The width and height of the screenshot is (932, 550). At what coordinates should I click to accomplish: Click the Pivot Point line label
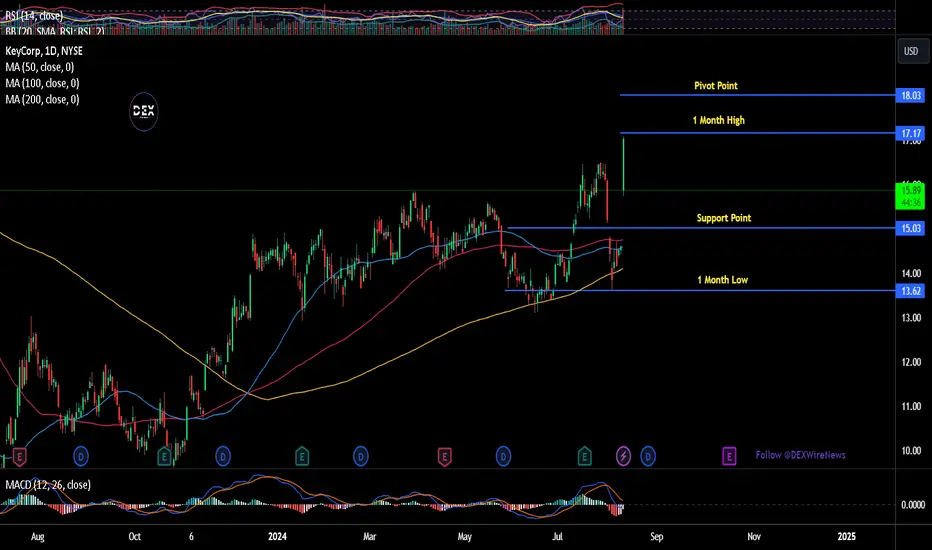716,86
